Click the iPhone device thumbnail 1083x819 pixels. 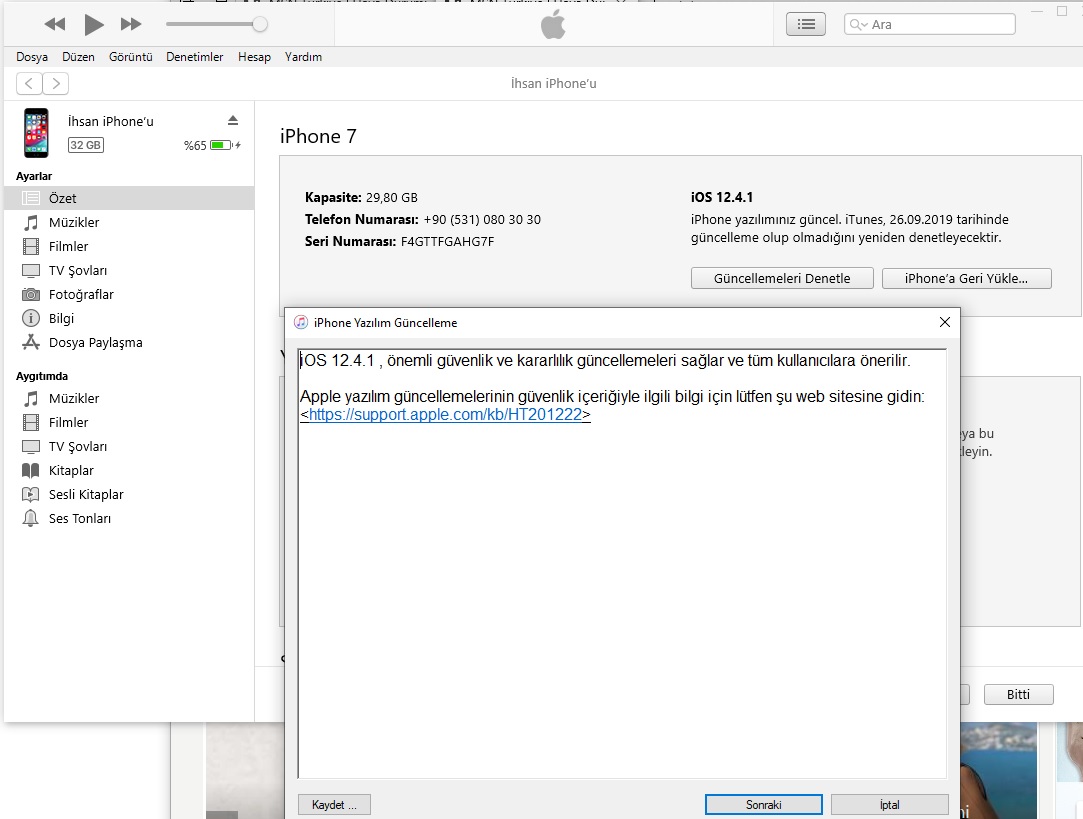coord(37,133)
